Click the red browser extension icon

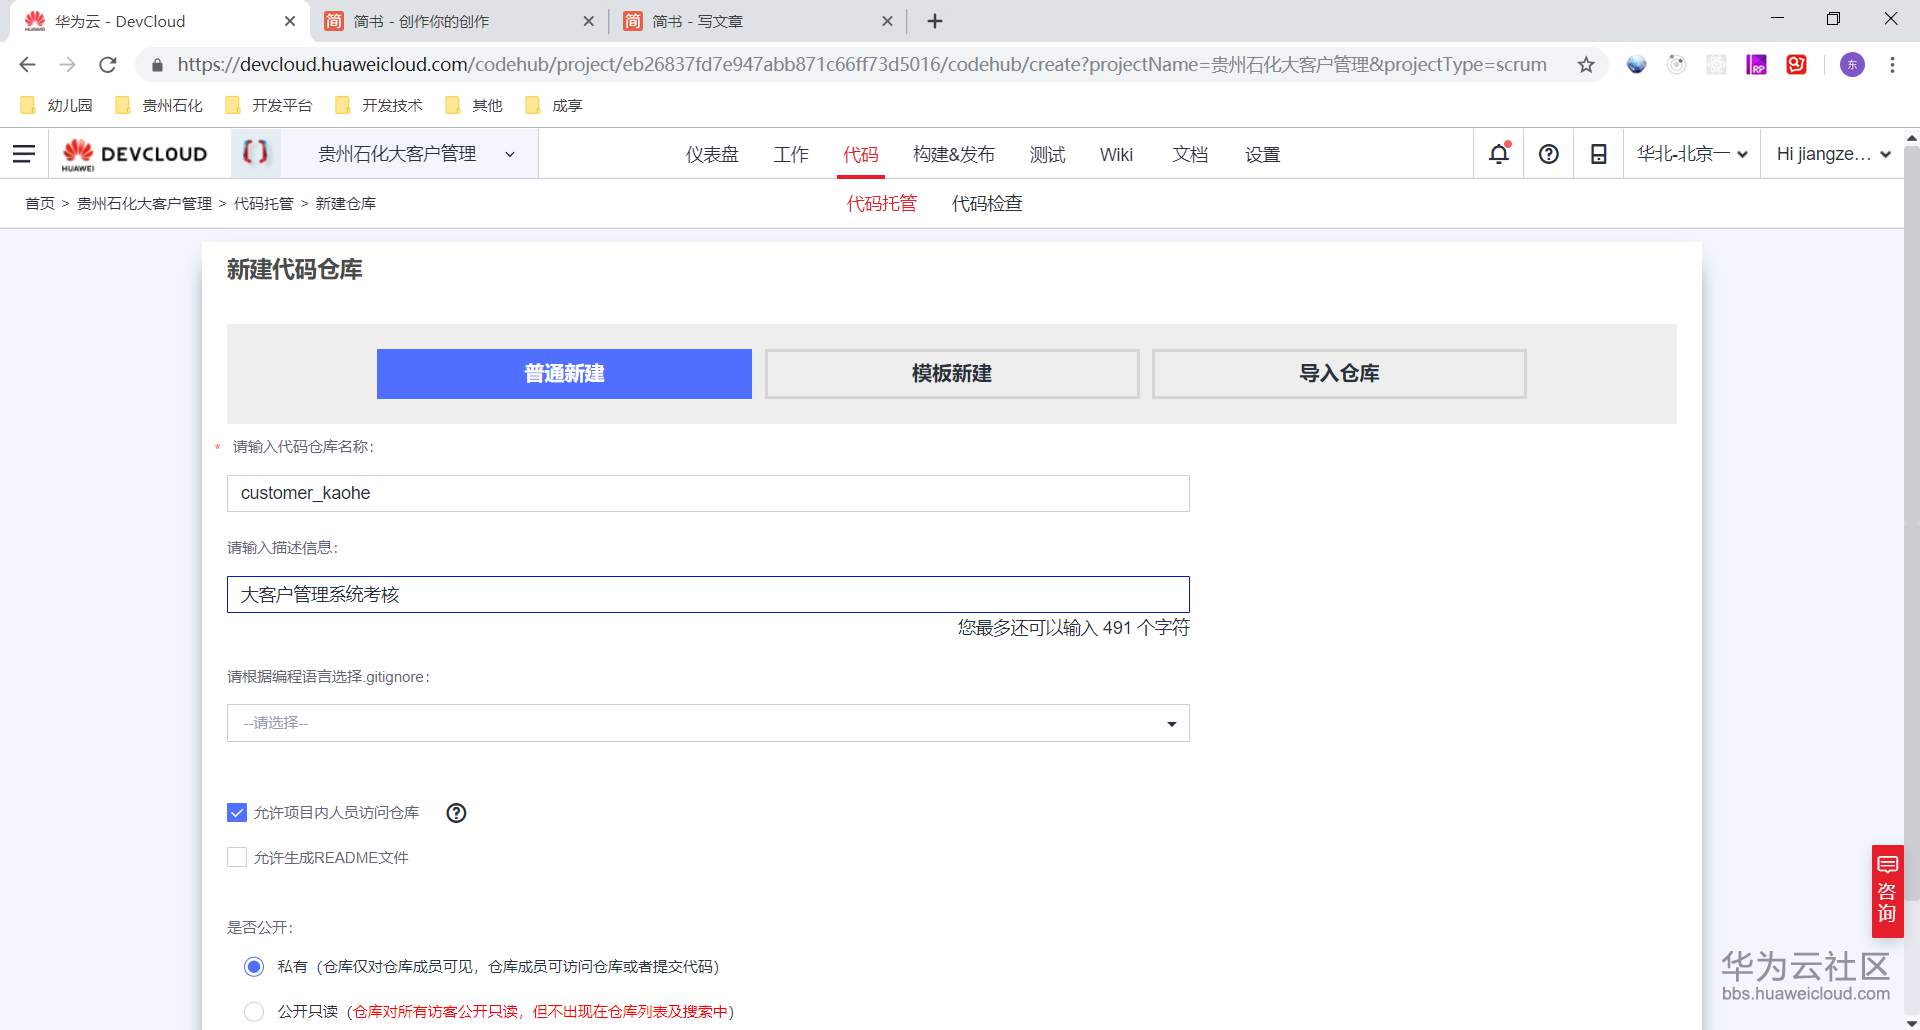pyautogui.click(x=1797, y=65)
